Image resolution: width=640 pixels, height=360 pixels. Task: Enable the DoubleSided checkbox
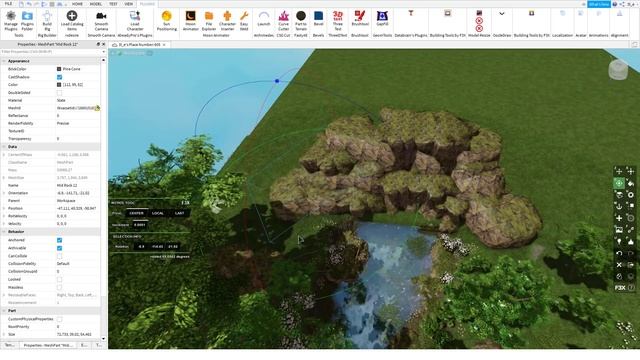pyautogui.click(x=60, y=93)
